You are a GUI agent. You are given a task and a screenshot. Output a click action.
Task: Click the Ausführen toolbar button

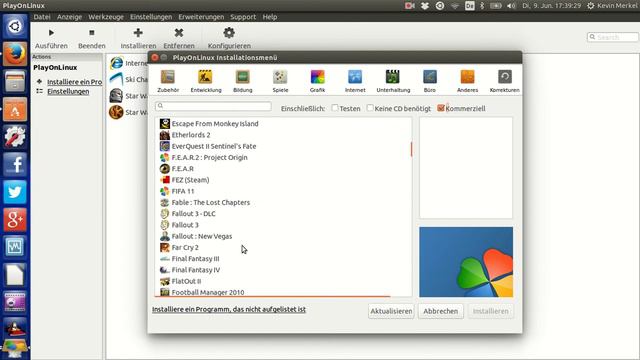pyautogui.click(x=51, y=38)
